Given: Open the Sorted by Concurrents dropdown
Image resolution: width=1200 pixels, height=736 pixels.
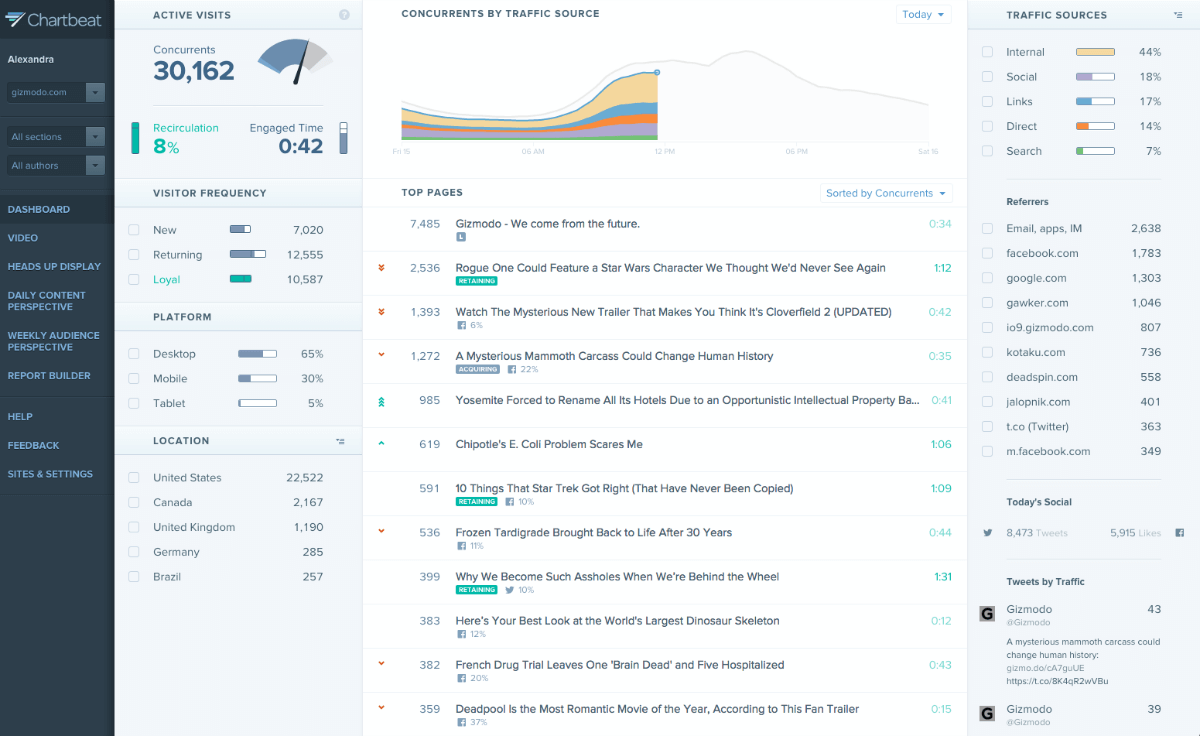Looking at the screenshot, I should (885, 192).
